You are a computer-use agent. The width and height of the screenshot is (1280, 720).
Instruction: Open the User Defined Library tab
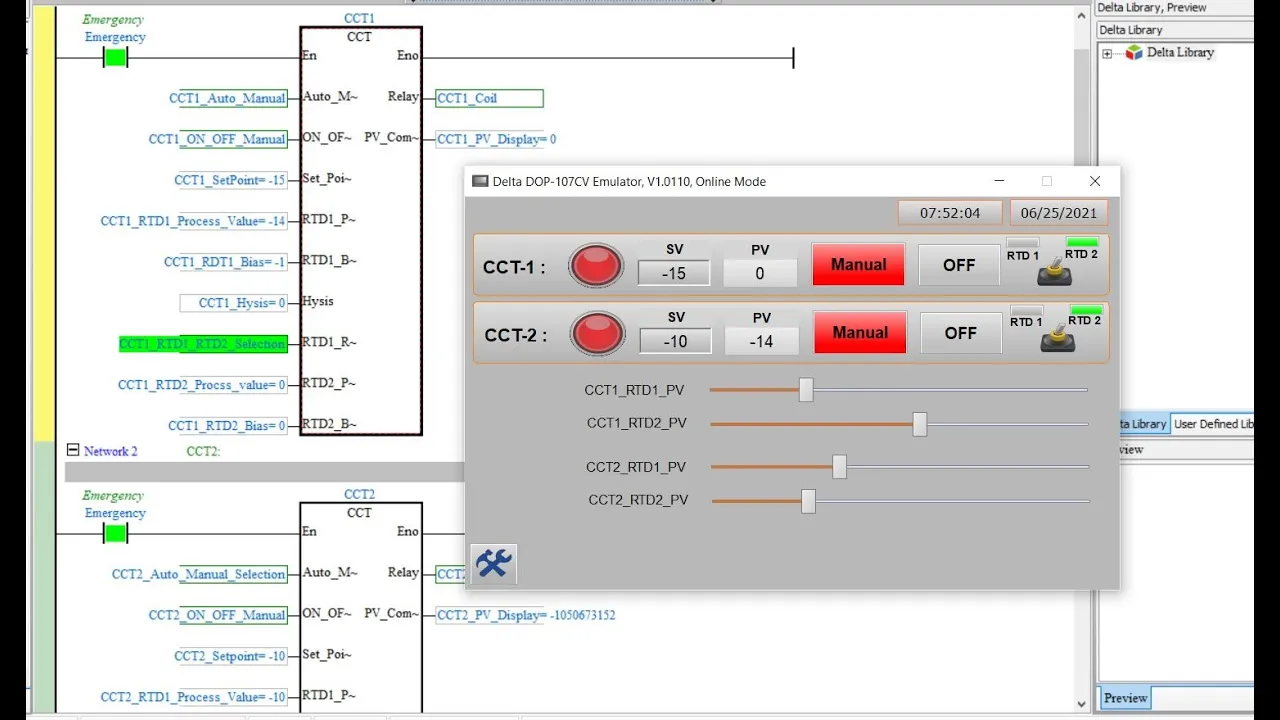tap(1213, 424)
